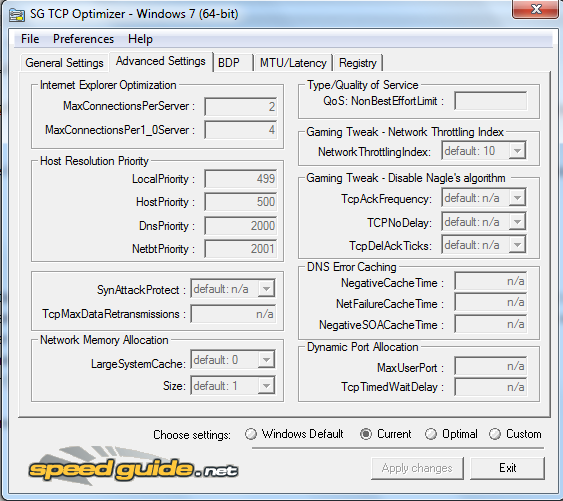Click the Apply changes button
The width and height of the screenshot is (563, 501).
coord(417,468)
